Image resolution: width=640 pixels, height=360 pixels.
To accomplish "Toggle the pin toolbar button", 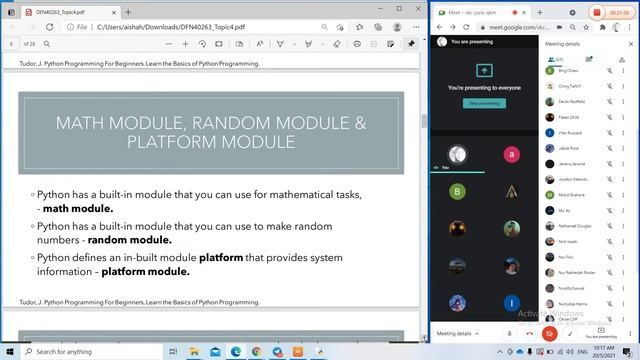I will (411, 44).
